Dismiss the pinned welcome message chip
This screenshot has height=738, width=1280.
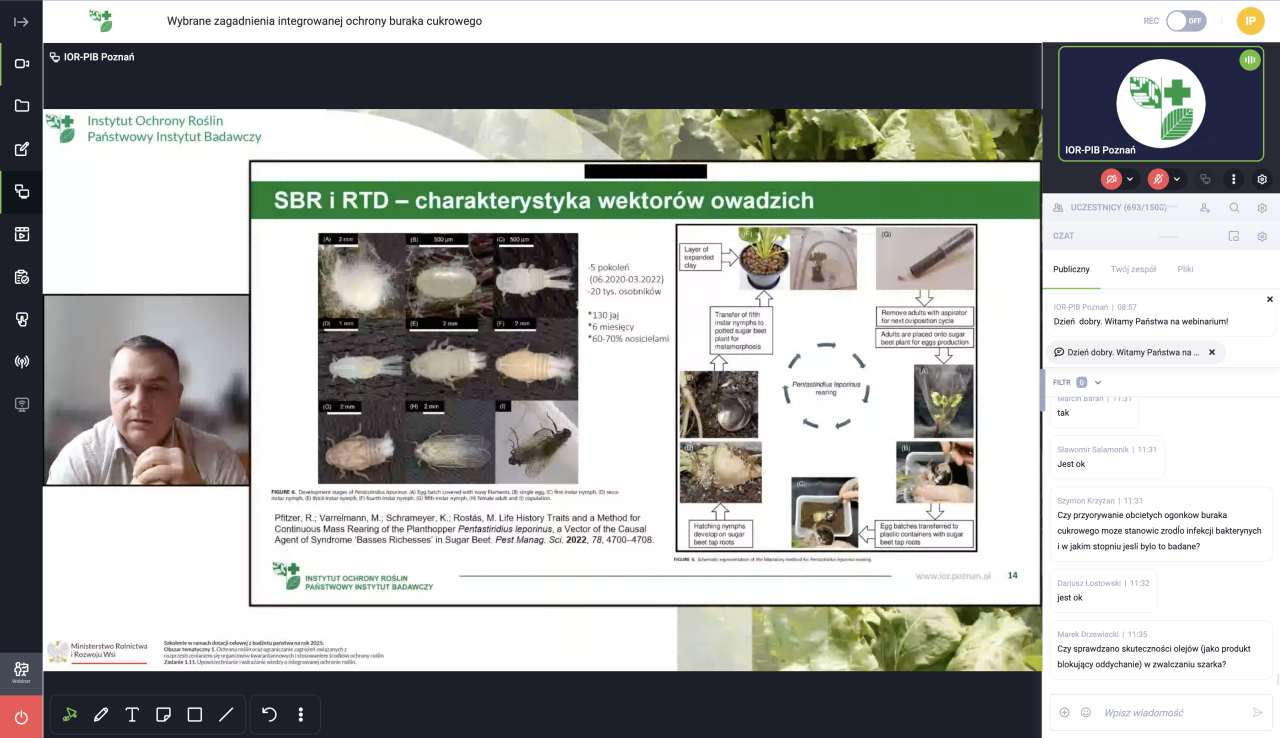coord(1212,352)
